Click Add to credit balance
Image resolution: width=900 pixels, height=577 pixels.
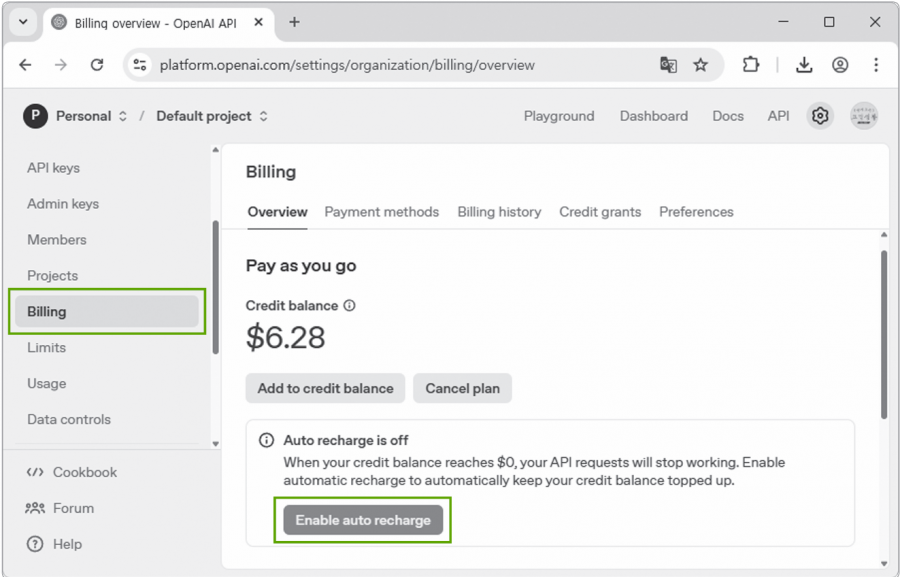tap(325, 388)
